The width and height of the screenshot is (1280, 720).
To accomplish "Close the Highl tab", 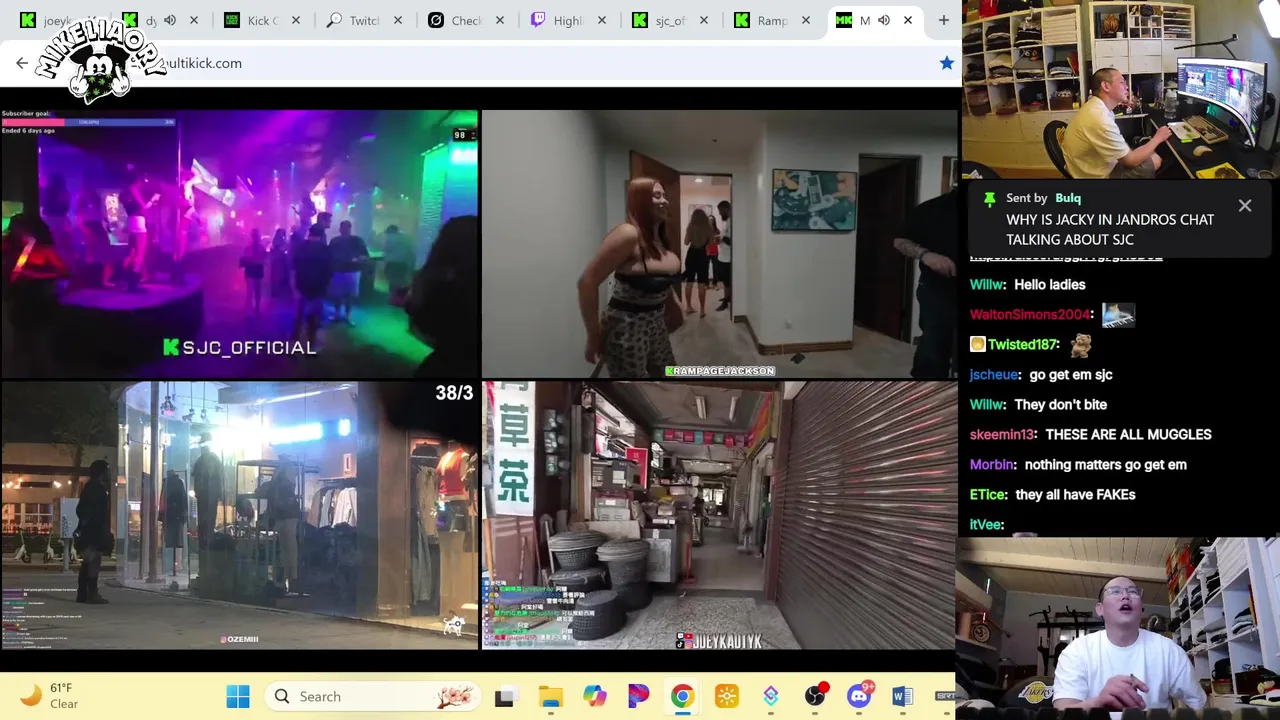I will (x=602, y=20).
